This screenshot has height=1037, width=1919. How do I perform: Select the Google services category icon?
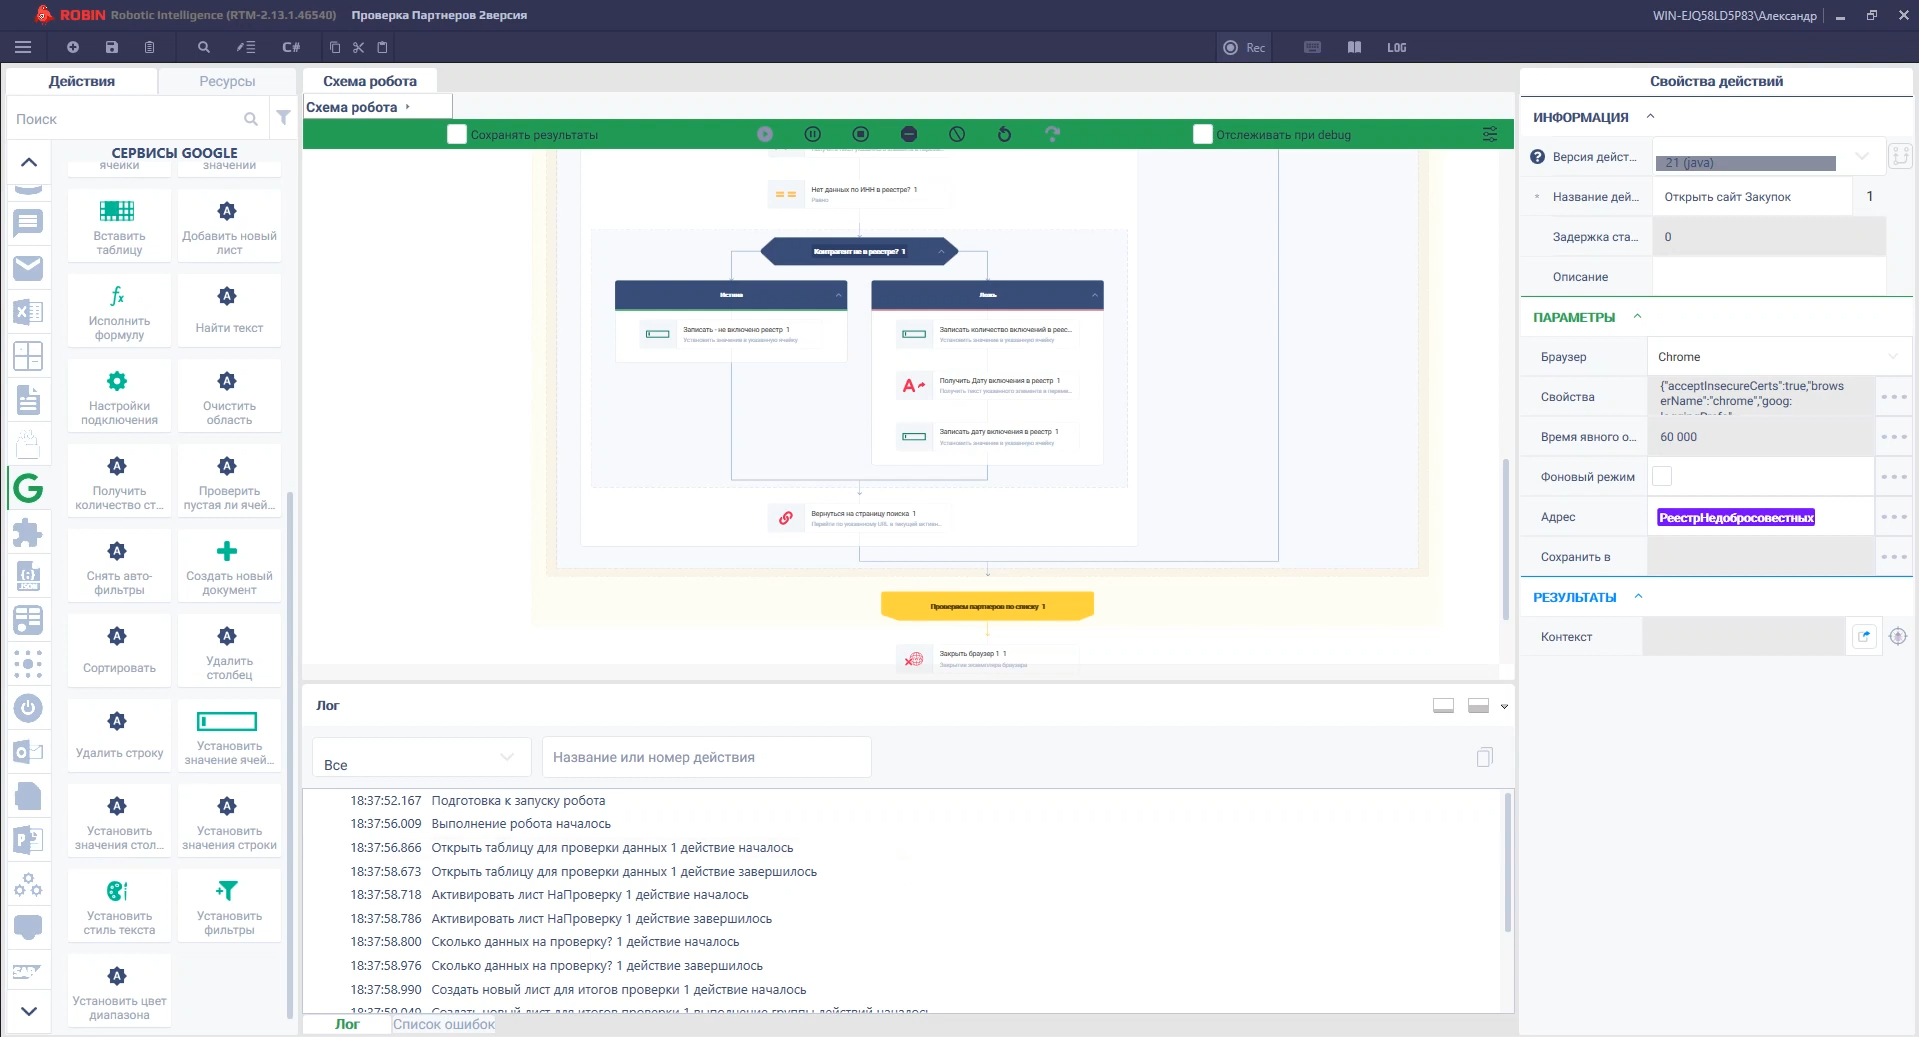(x=28, y=488)
